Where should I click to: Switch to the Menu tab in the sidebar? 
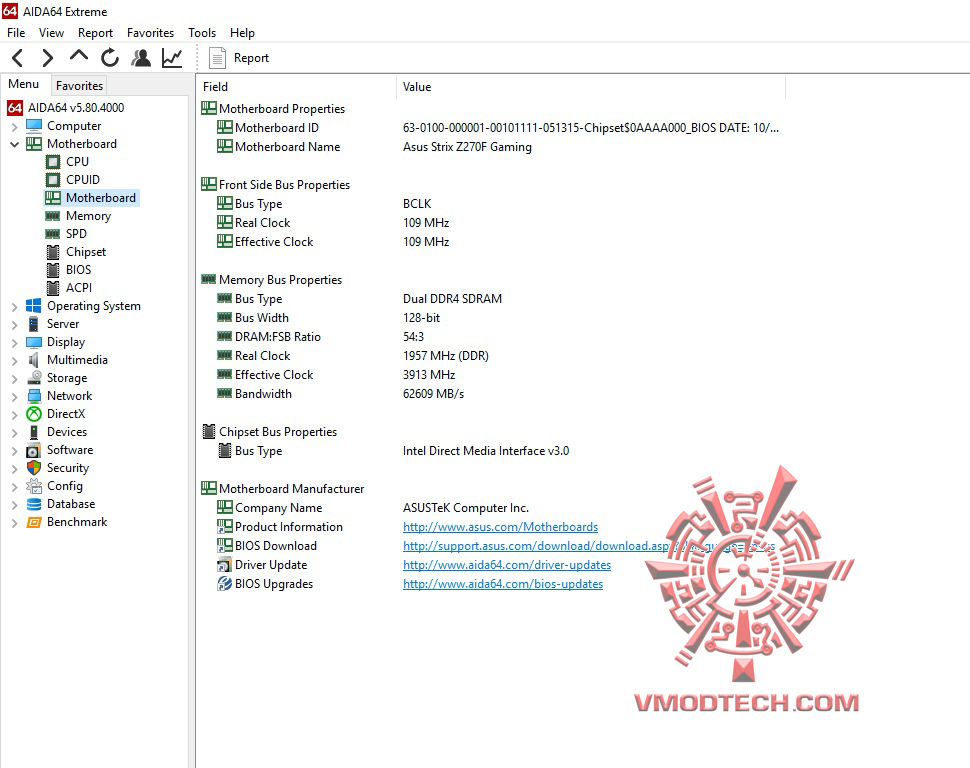(24, 84)
